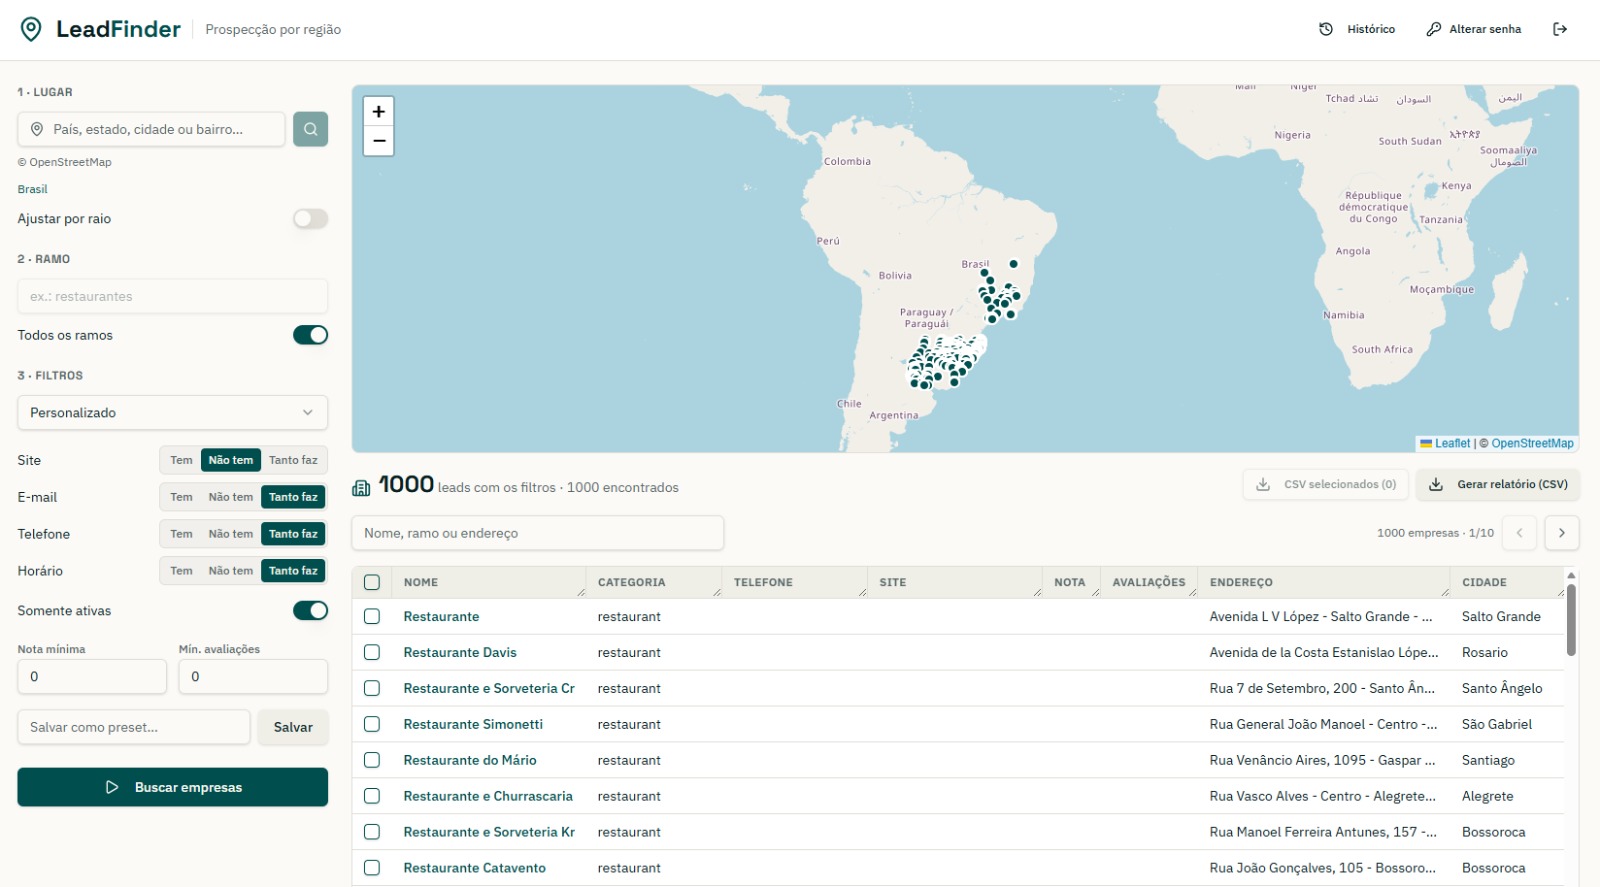Click the place search input field
This screenshot has height=887, width=1600.
(151, 129)
